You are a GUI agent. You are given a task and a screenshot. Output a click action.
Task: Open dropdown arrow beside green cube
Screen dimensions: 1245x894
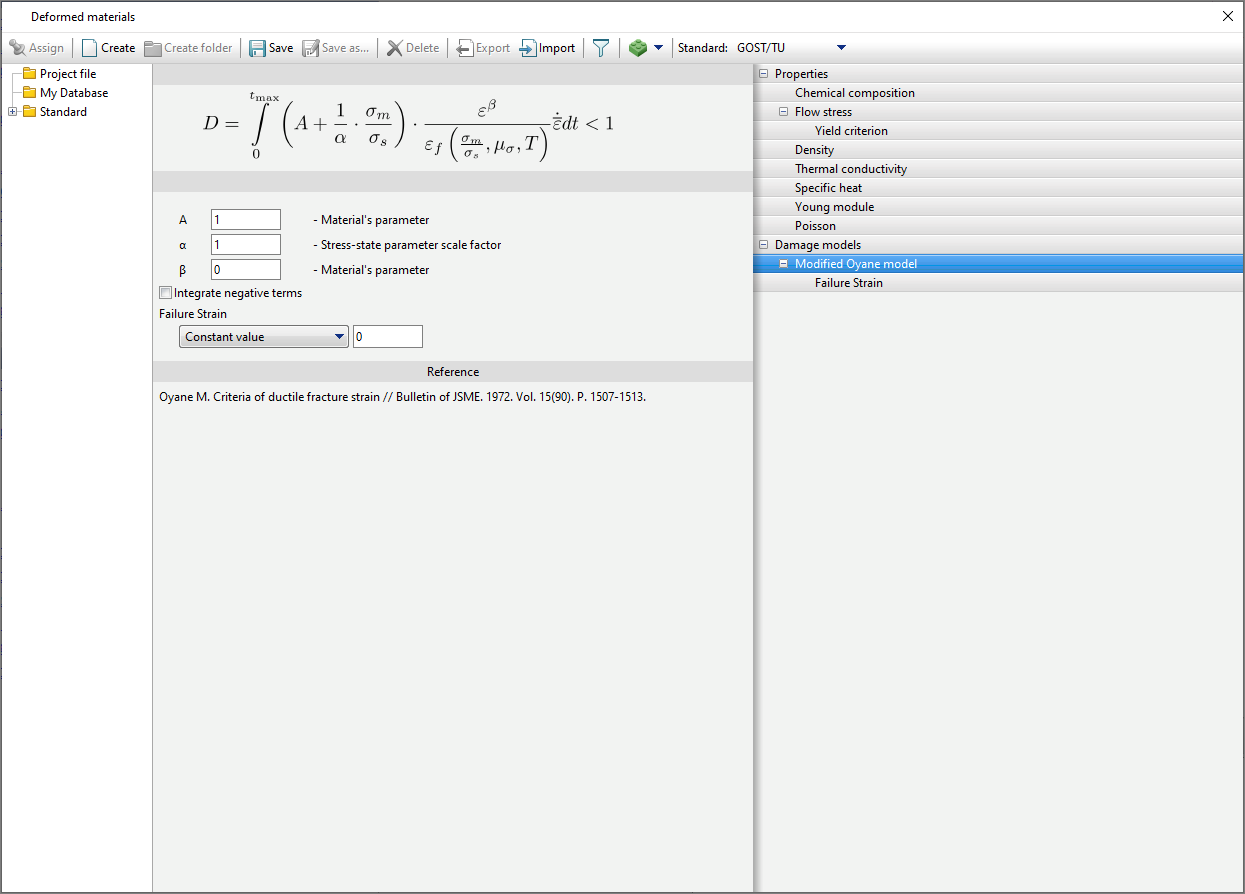(x=658, y=48)
